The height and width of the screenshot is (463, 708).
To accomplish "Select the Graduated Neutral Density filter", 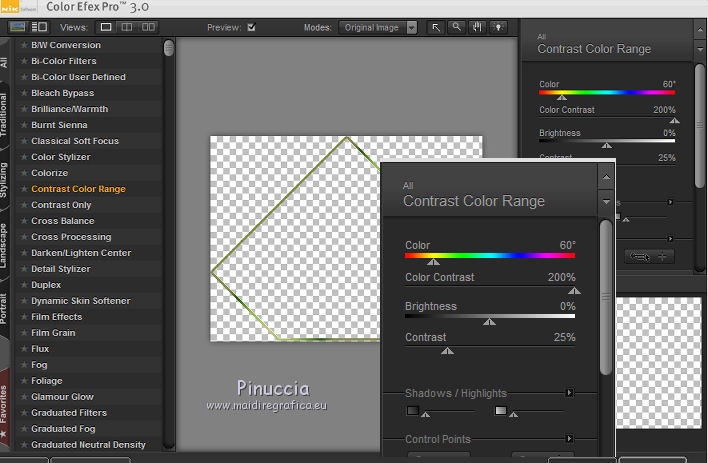I will pos(88,444).
